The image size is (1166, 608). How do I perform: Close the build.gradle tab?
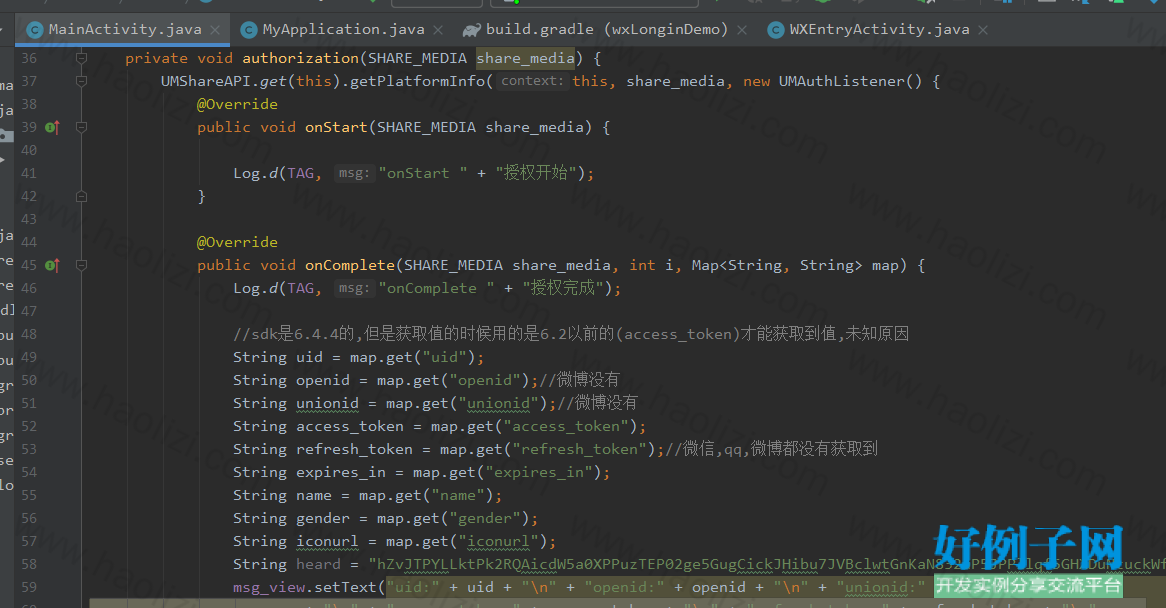pos(742,30)
